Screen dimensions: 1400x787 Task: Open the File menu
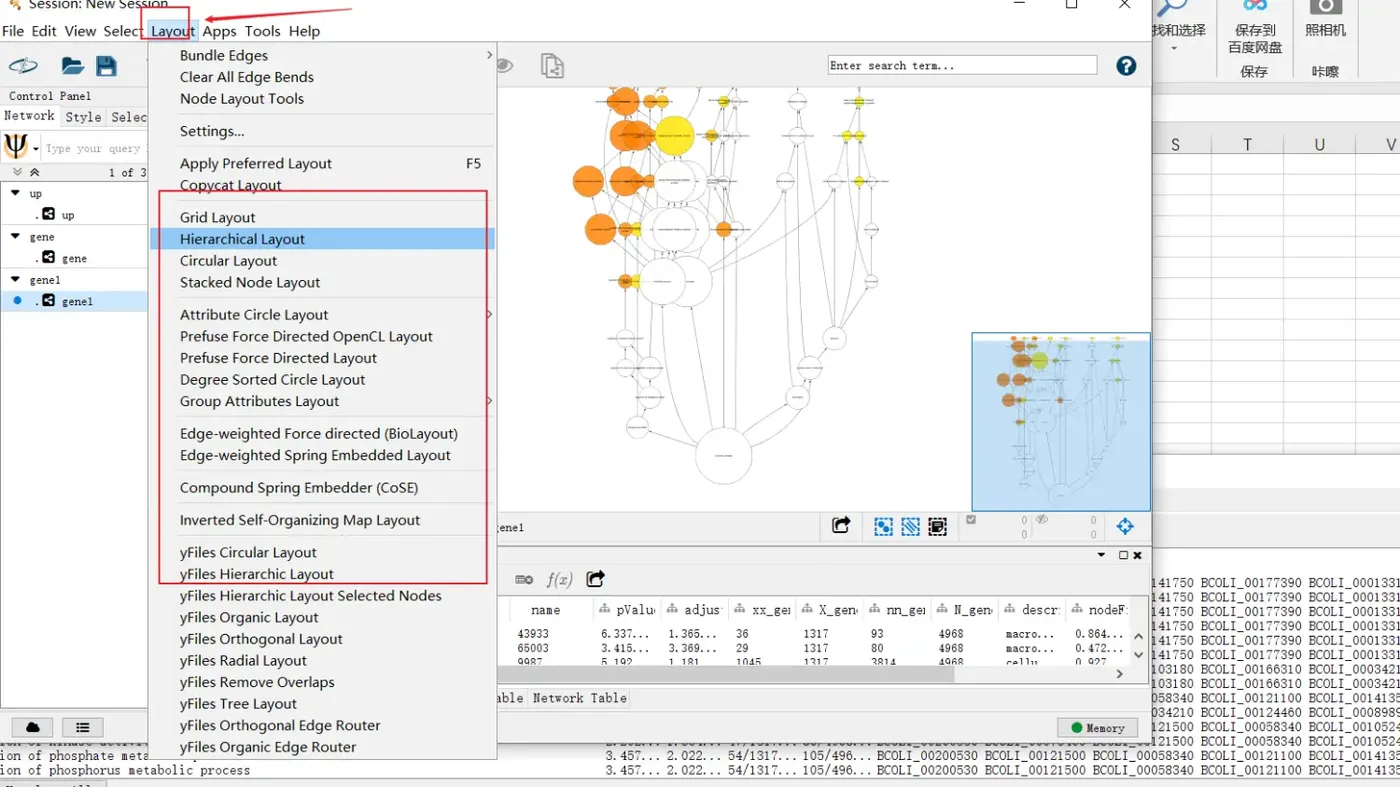click(x=13, y=31)
